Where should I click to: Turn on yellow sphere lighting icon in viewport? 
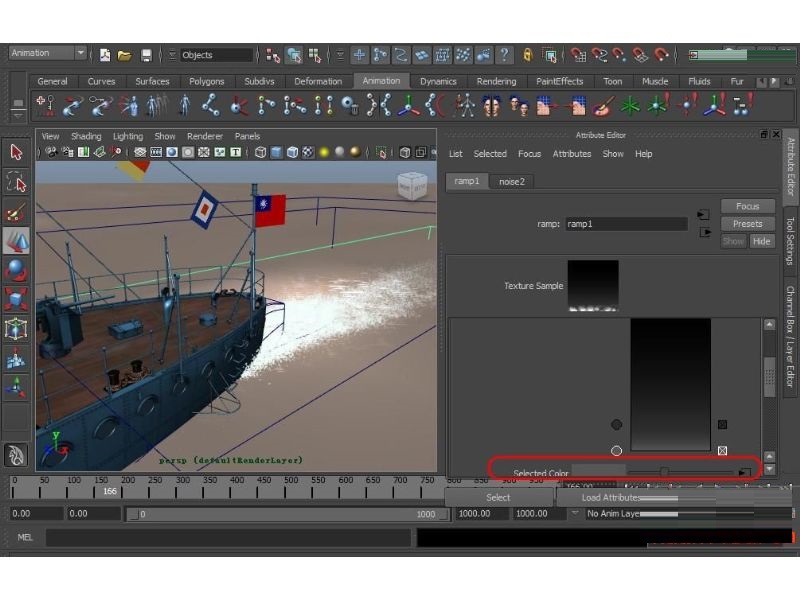pos(323,152)
